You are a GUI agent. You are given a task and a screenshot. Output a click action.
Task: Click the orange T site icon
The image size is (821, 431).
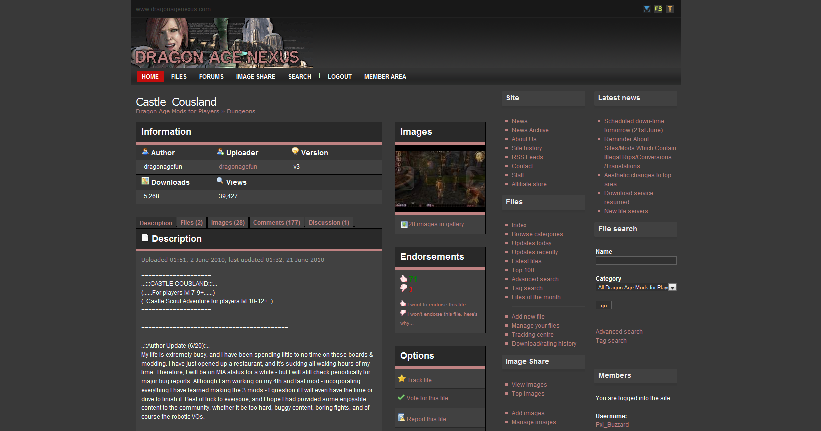(x=670, y=9)
